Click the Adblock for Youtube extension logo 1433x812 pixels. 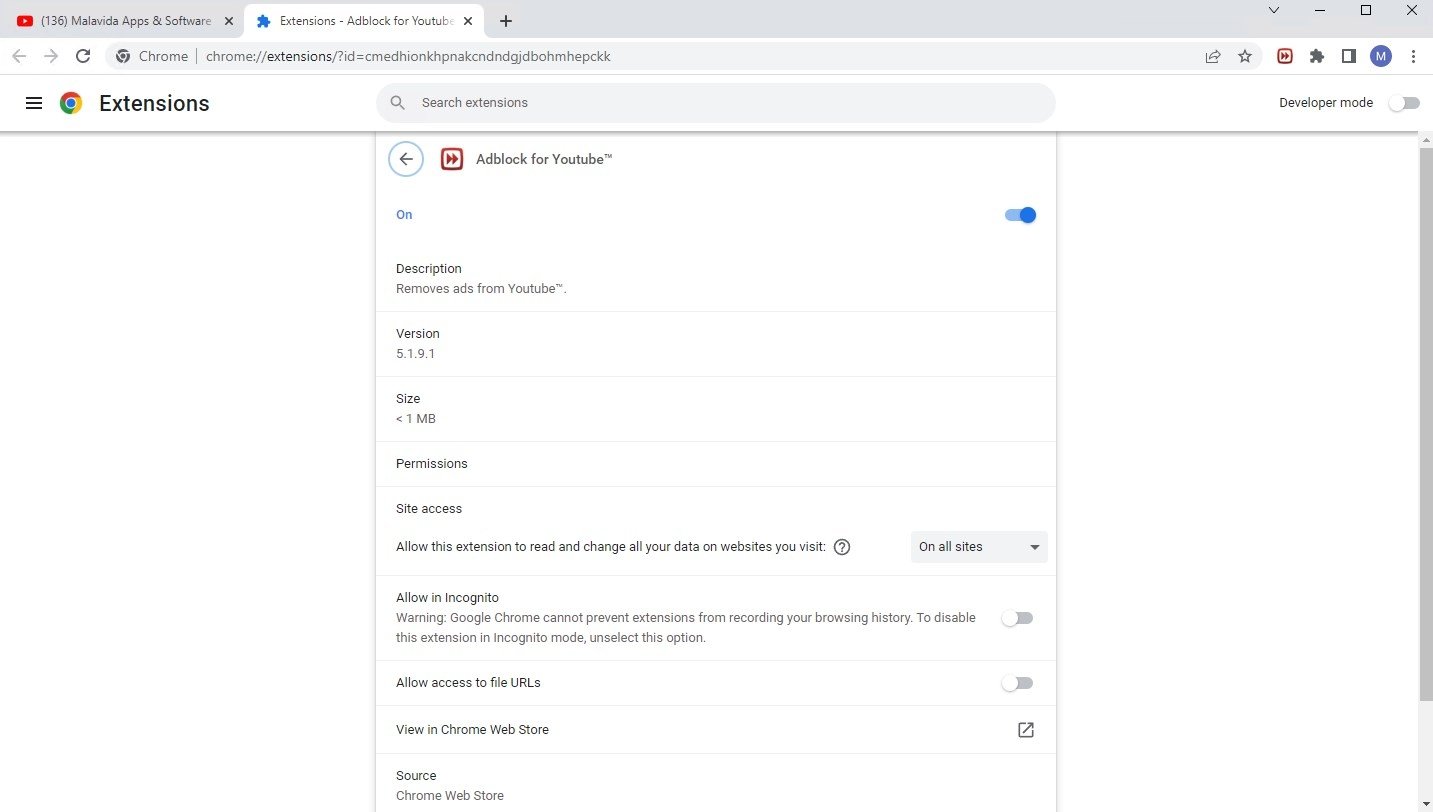coord(452,159)
